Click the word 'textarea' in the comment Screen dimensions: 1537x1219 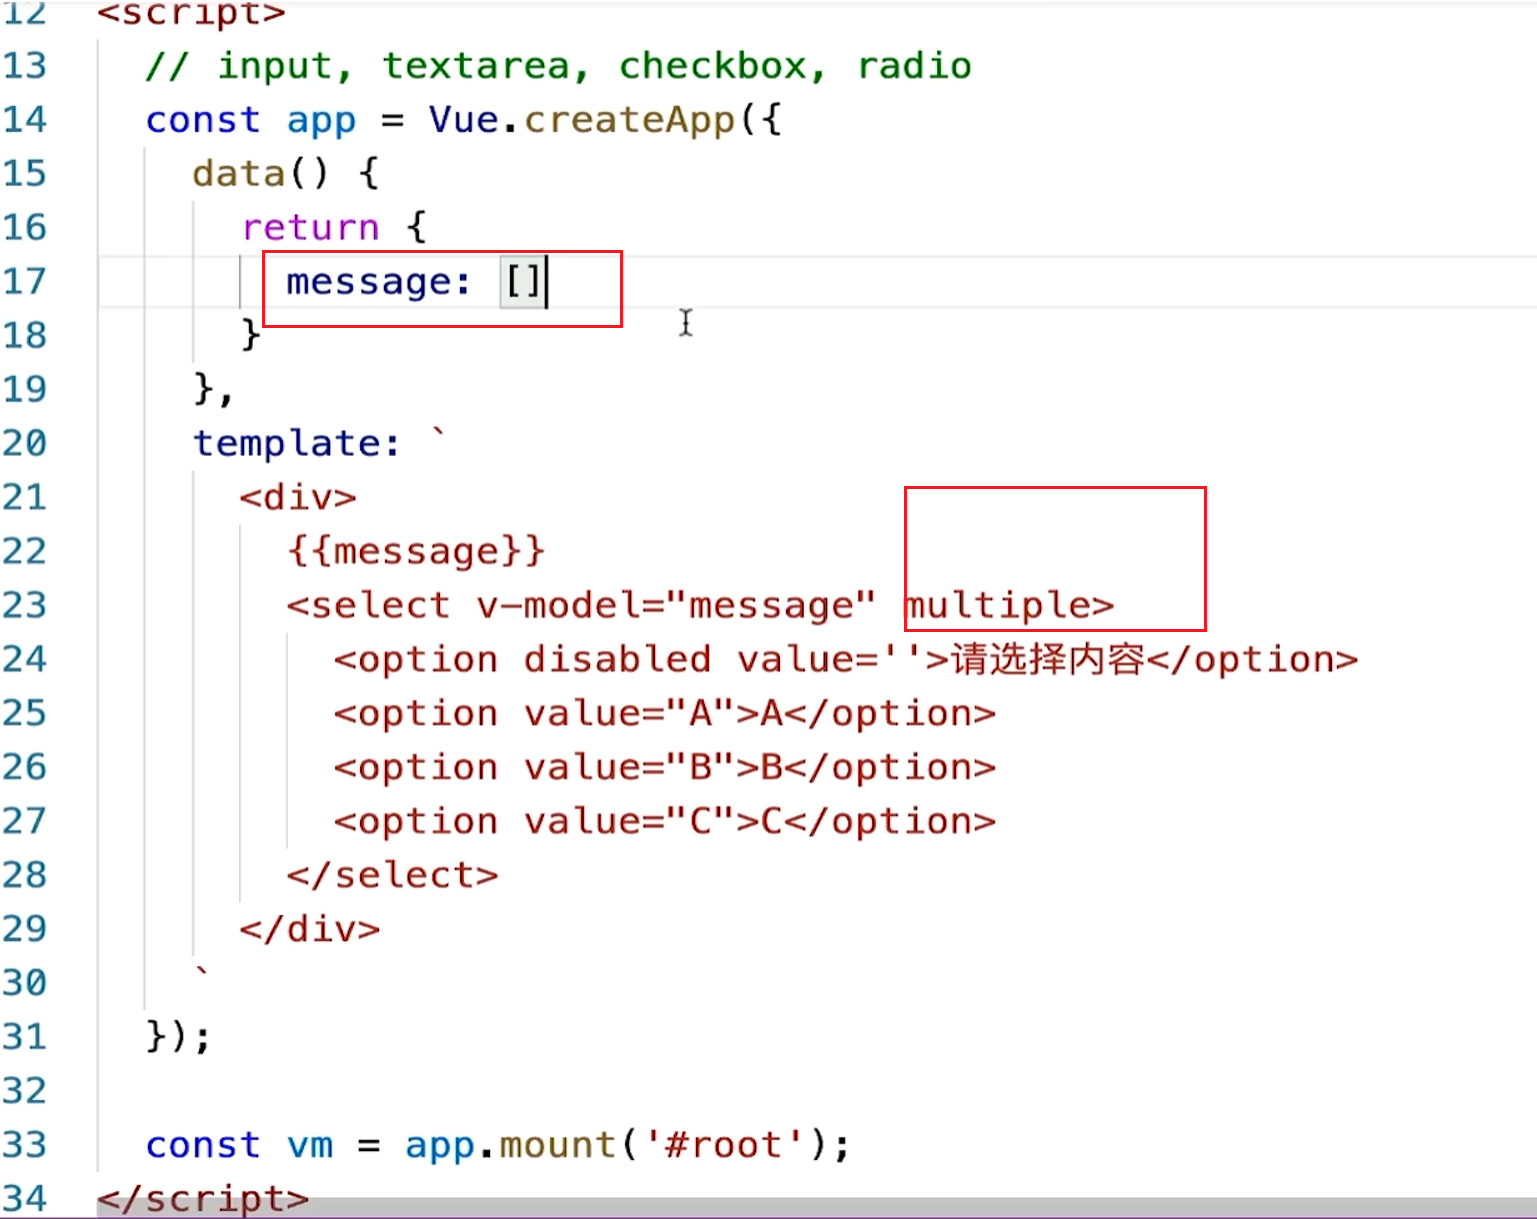coord(475,67)
